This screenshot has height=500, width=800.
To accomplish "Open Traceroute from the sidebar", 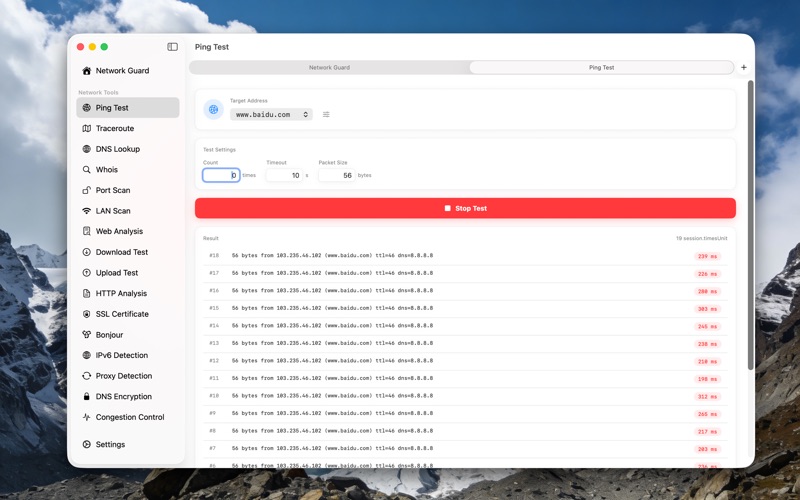I will point(128,129).
